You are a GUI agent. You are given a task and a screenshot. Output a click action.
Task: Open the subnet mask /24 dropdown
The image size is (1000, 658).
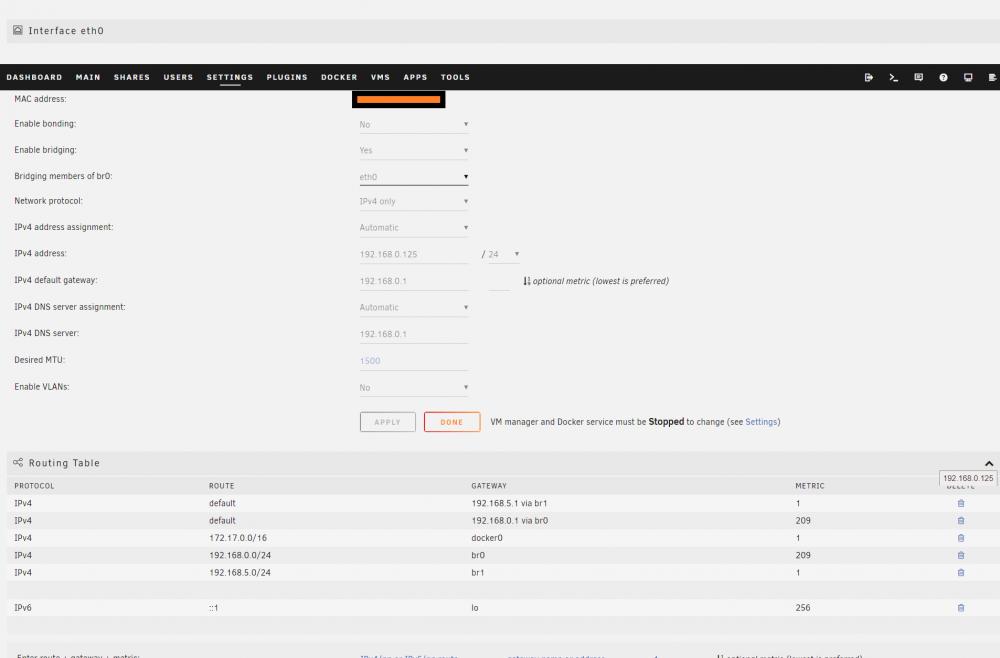[504, 254]
